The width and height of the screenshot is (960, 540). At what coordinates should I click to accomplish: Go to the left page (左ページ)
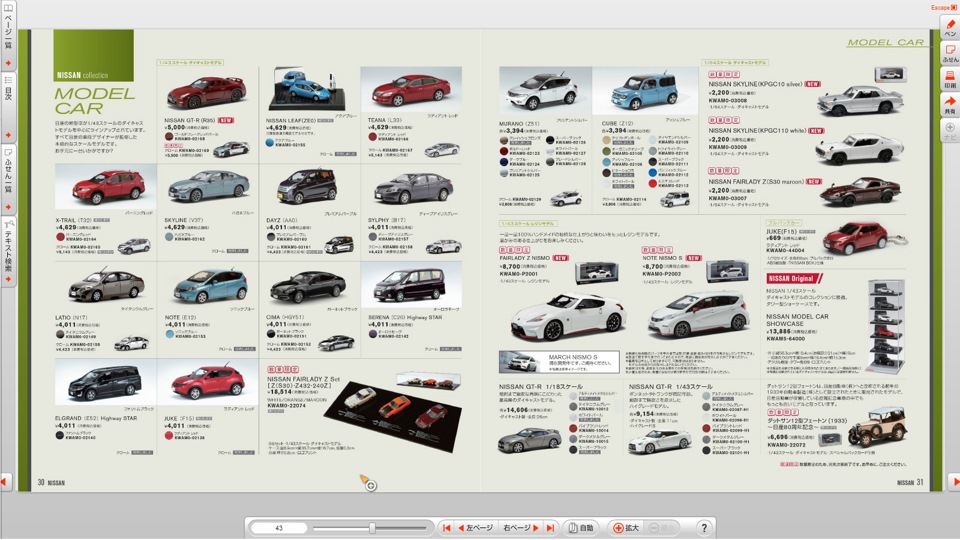476,528
